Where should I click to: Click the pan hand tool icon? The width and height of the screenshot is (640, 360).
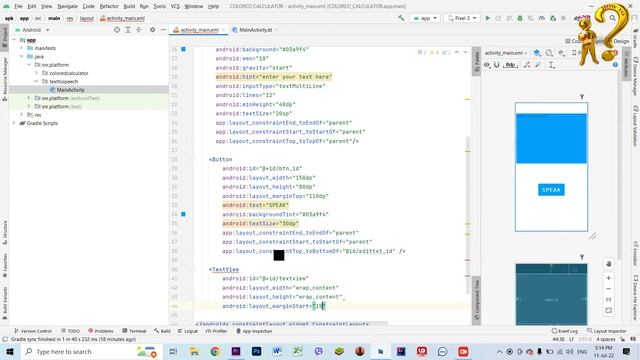(x=608, y=264)
